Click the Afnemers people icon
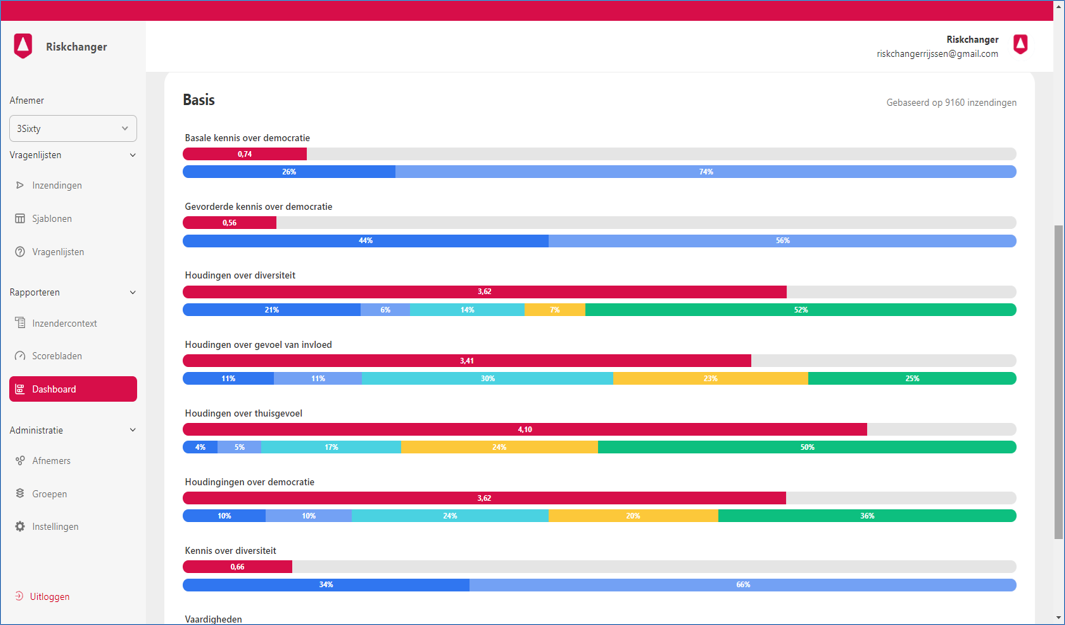This screenshot has width=1065, height=625. pos(20,460)
